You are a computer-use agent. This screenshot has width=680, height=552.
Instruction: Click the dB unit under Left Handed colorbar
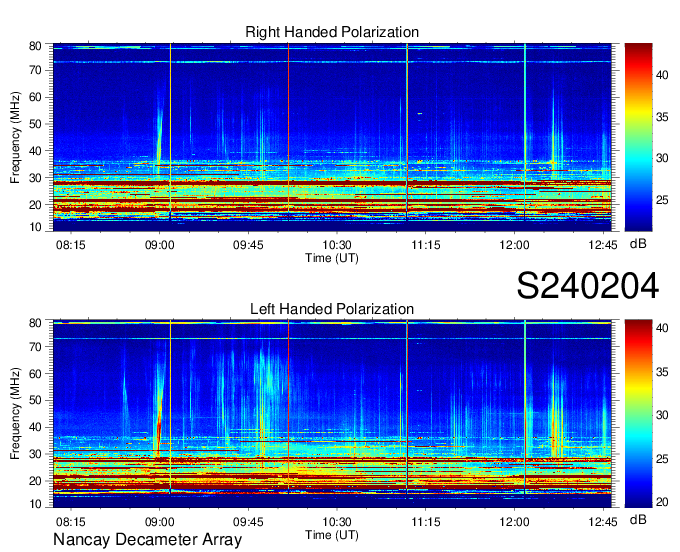[638, 520]
